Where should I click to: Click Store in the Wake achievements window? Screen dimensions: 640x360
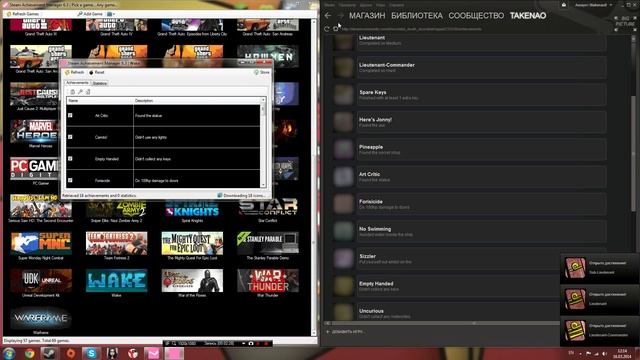point(262,72)
